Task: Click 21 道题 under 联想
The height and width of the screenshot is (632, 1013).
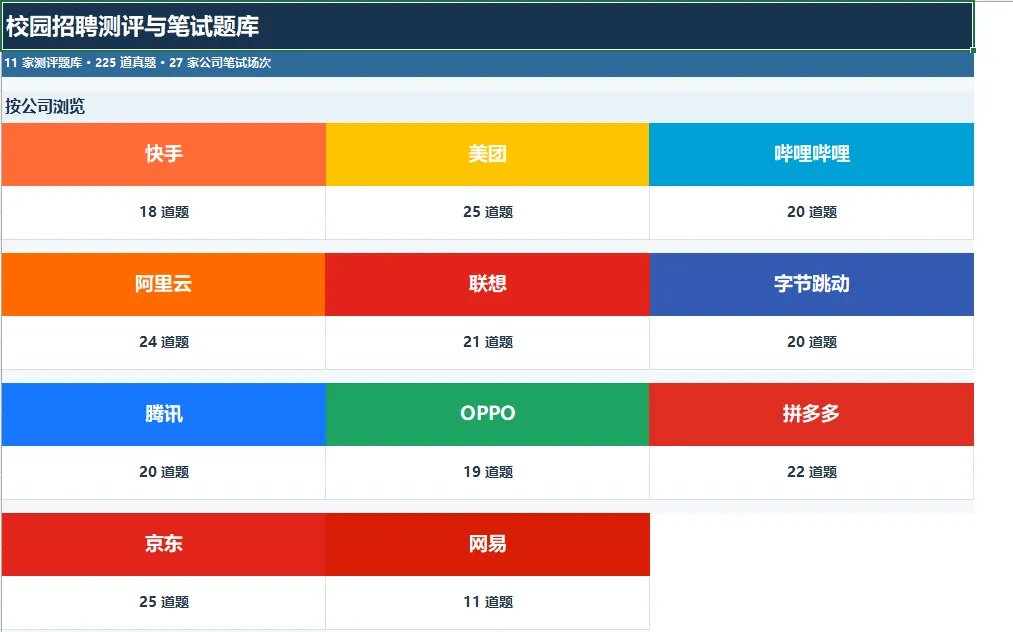Action: pyautogui.click(x=487, y=342)
